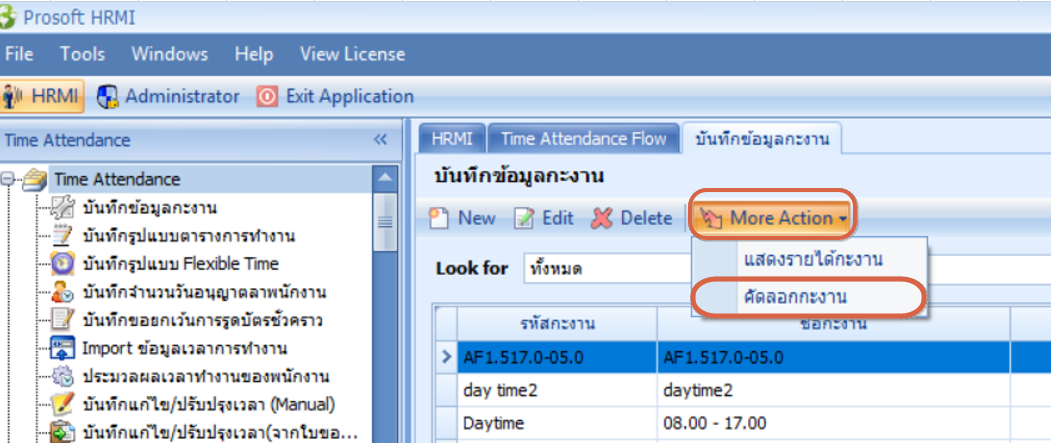Image resolution: width=1051 pixels, height=443 pixels.
Task: Click the New button label
Action: 477,218
